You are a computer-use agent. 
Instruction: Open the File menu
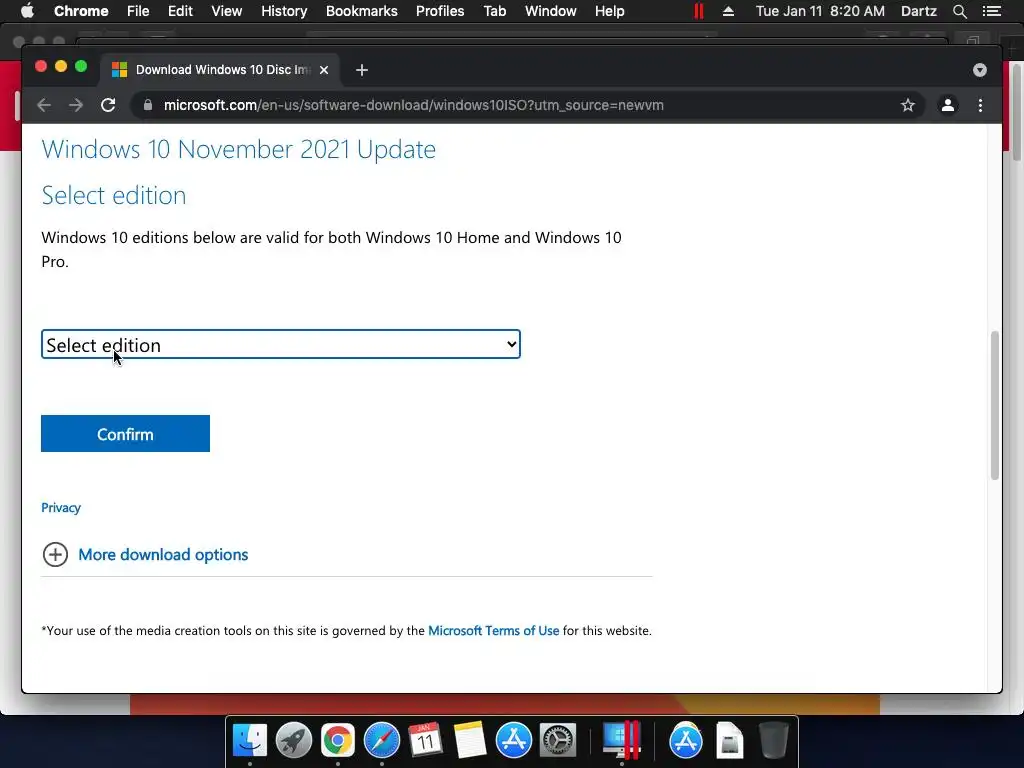138,11
